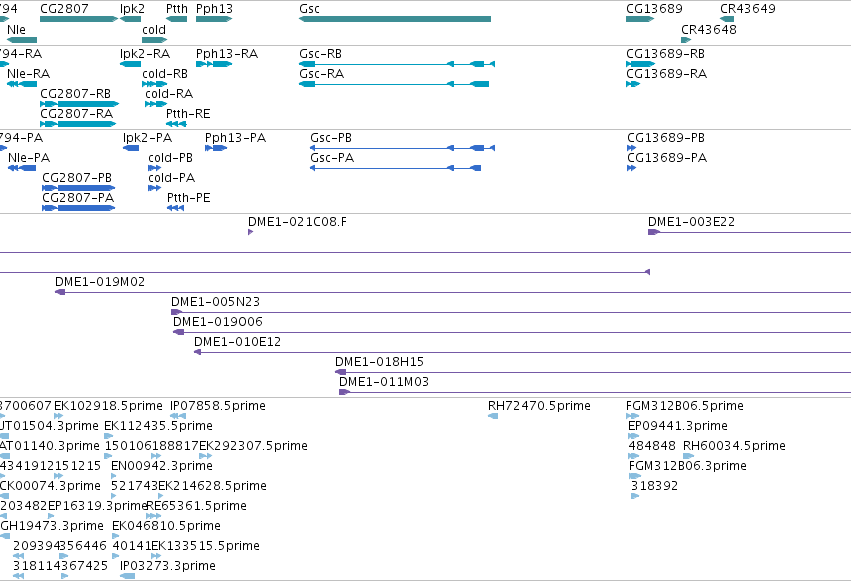Click the RH60034.5prime EST label
851x581 pixels.
point(734,446)
